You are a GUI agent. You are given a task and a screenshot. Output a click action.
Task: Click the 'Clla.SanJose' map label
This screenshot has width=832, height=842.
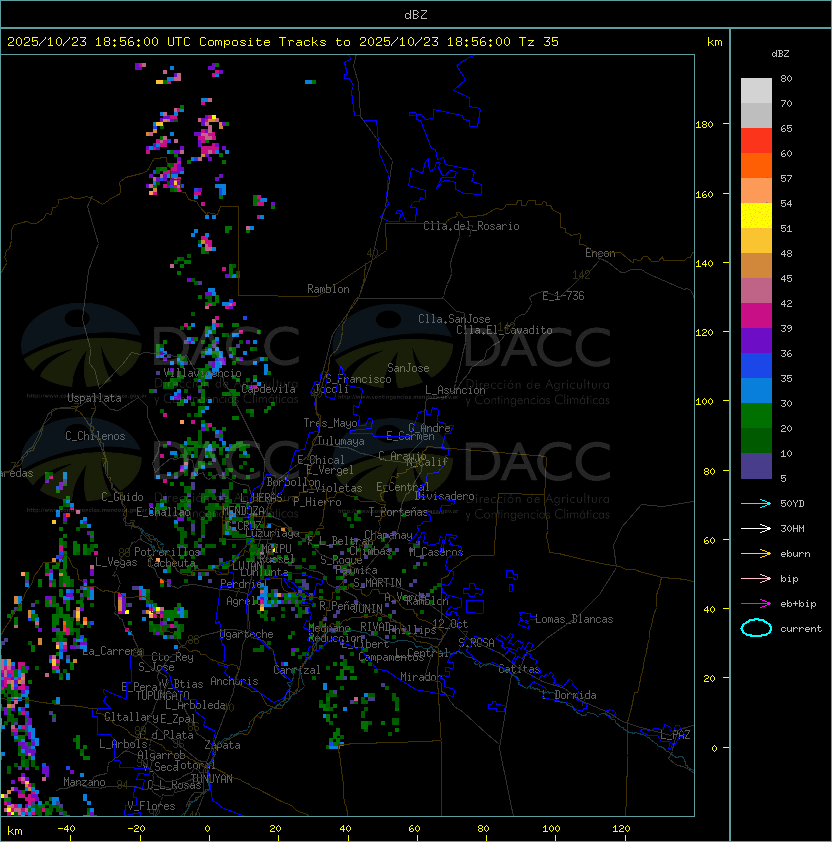454,319
